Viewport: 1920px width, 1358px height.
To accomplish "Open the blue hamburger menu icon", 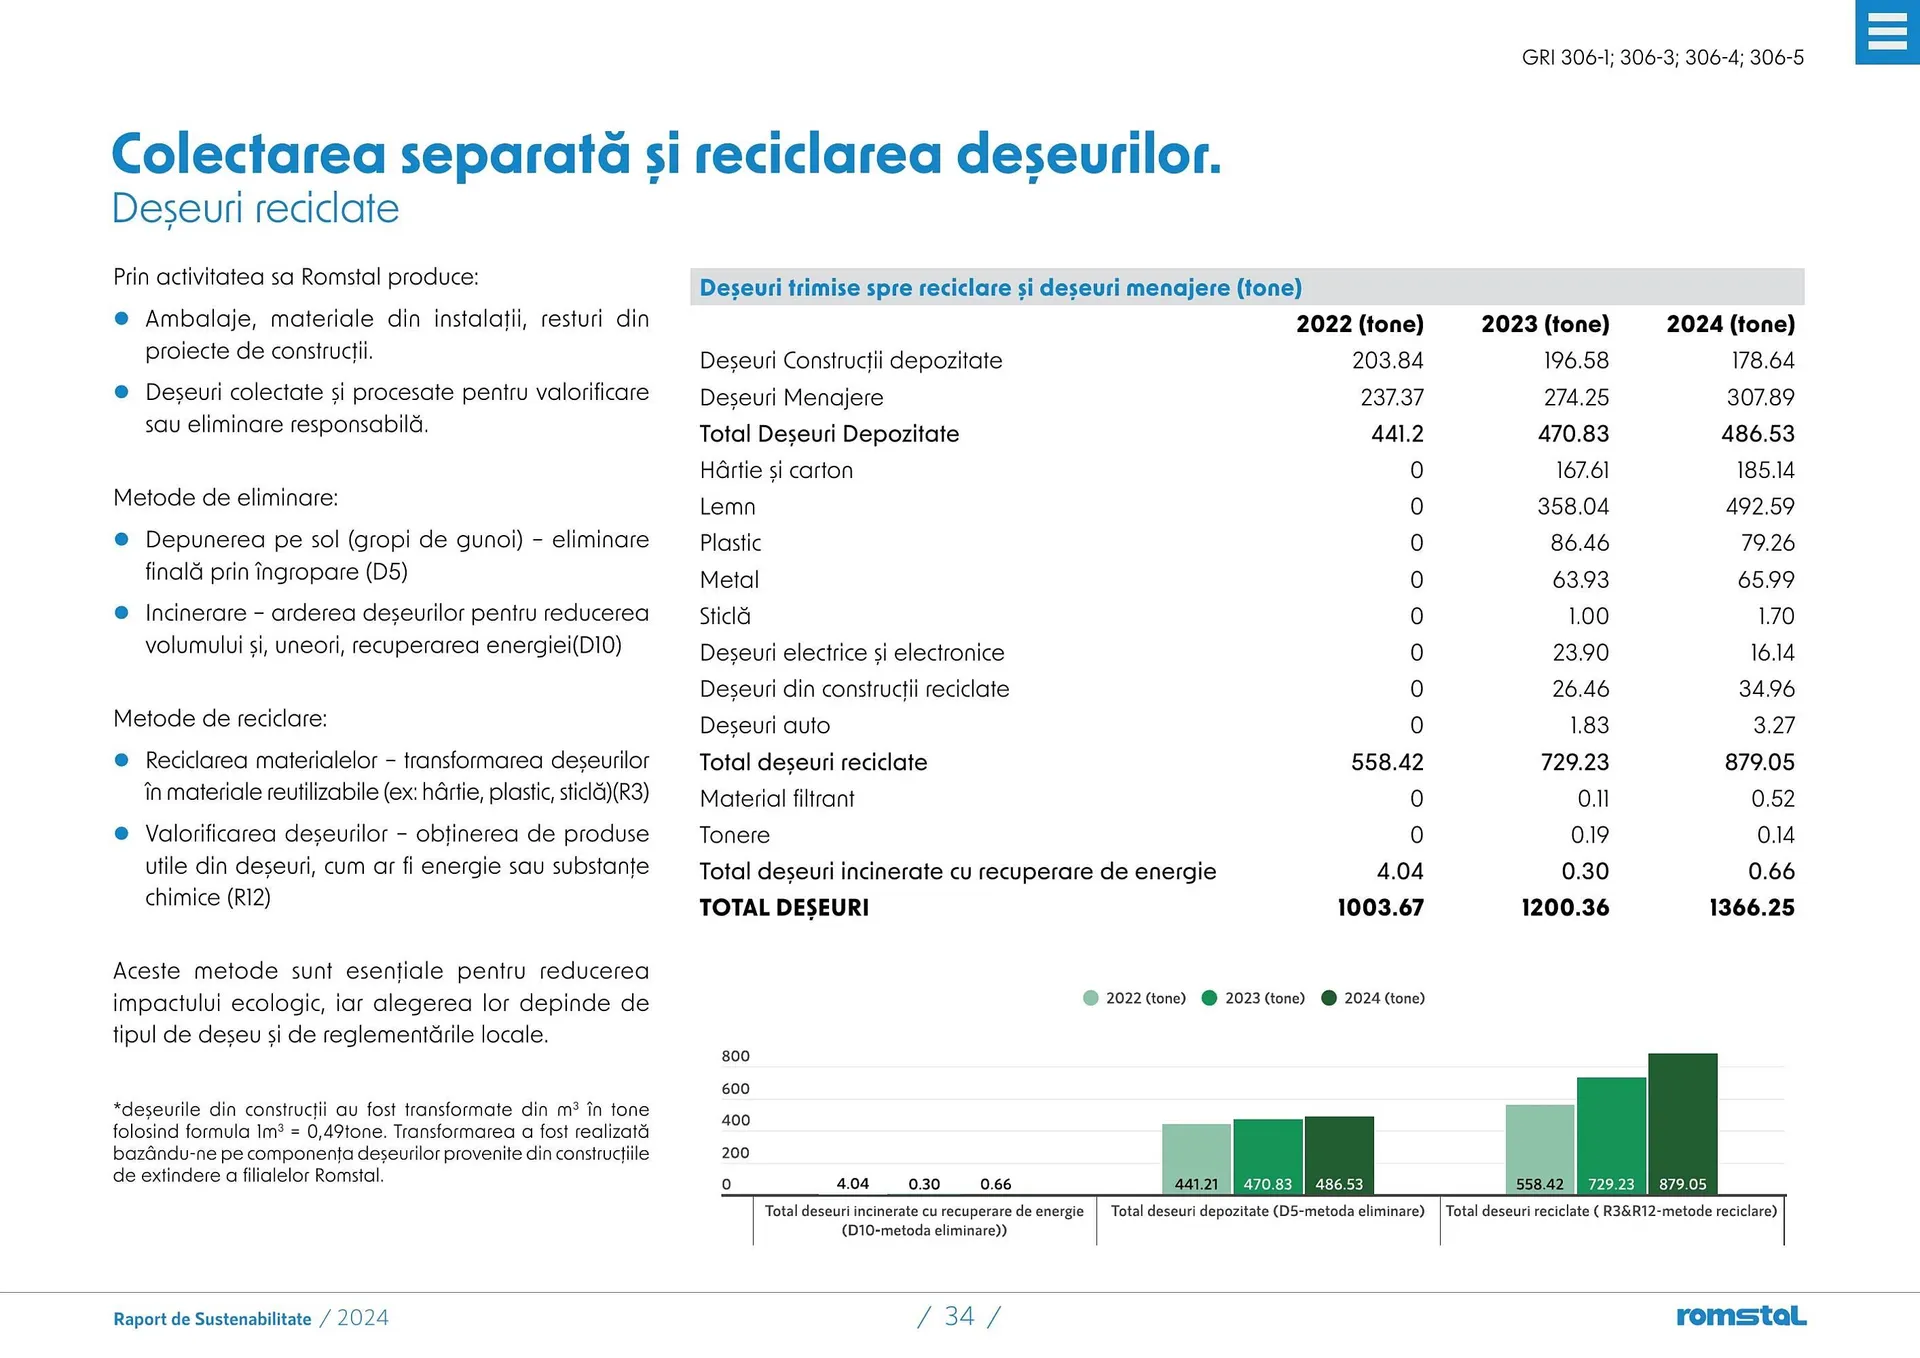I will click(x=1886, y=32).
